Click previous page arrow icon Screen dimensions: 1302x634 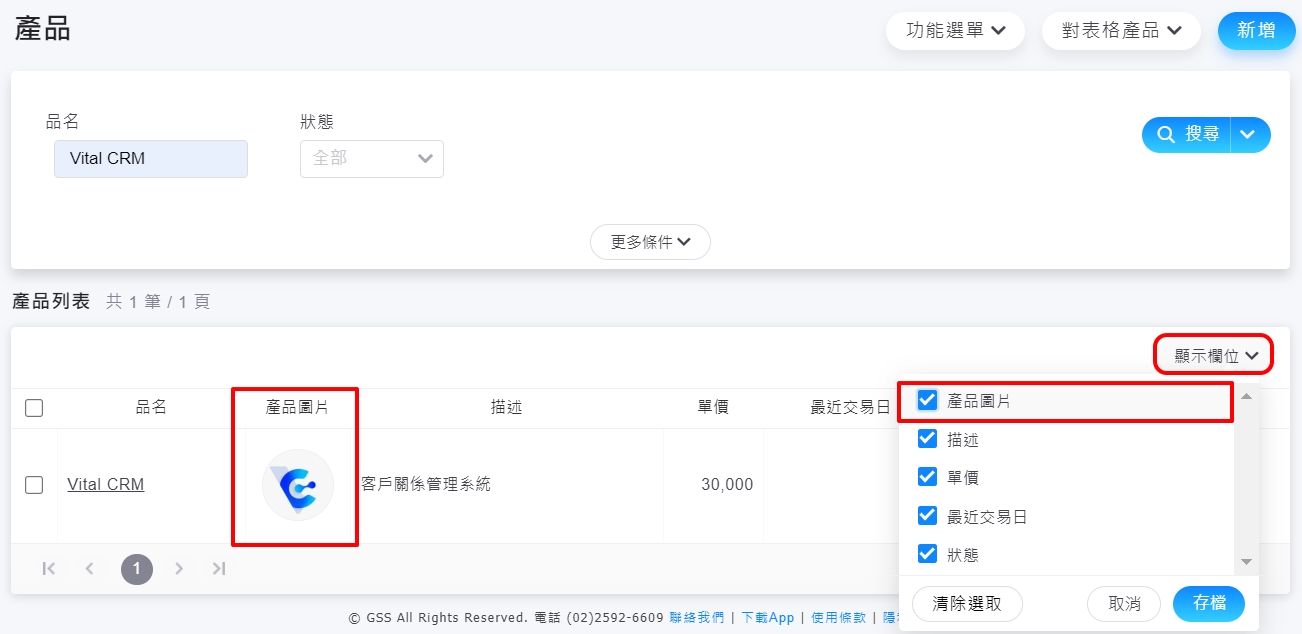90,569
